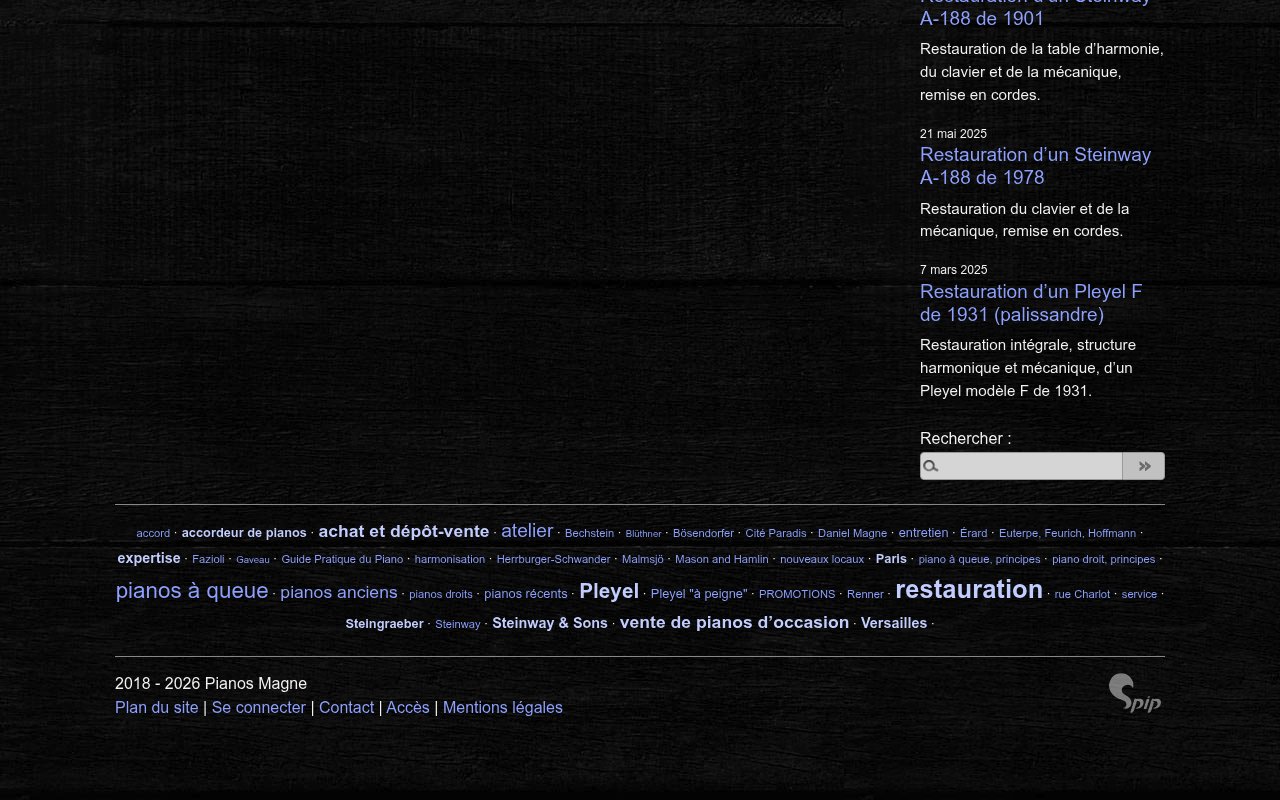Image resolution: width=1280 pixels, height=800 pixels.
Task: Select the 'nouveaux locaux' tag
Action: tap(822, 559)
